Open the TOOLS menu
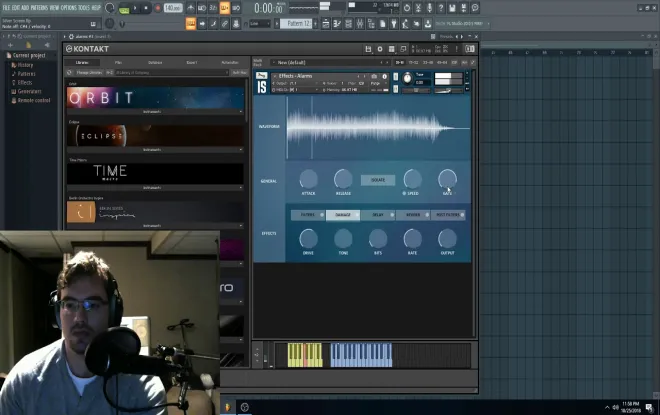The image size is (660, 415). pyautogui.click(x=85, y=8)
